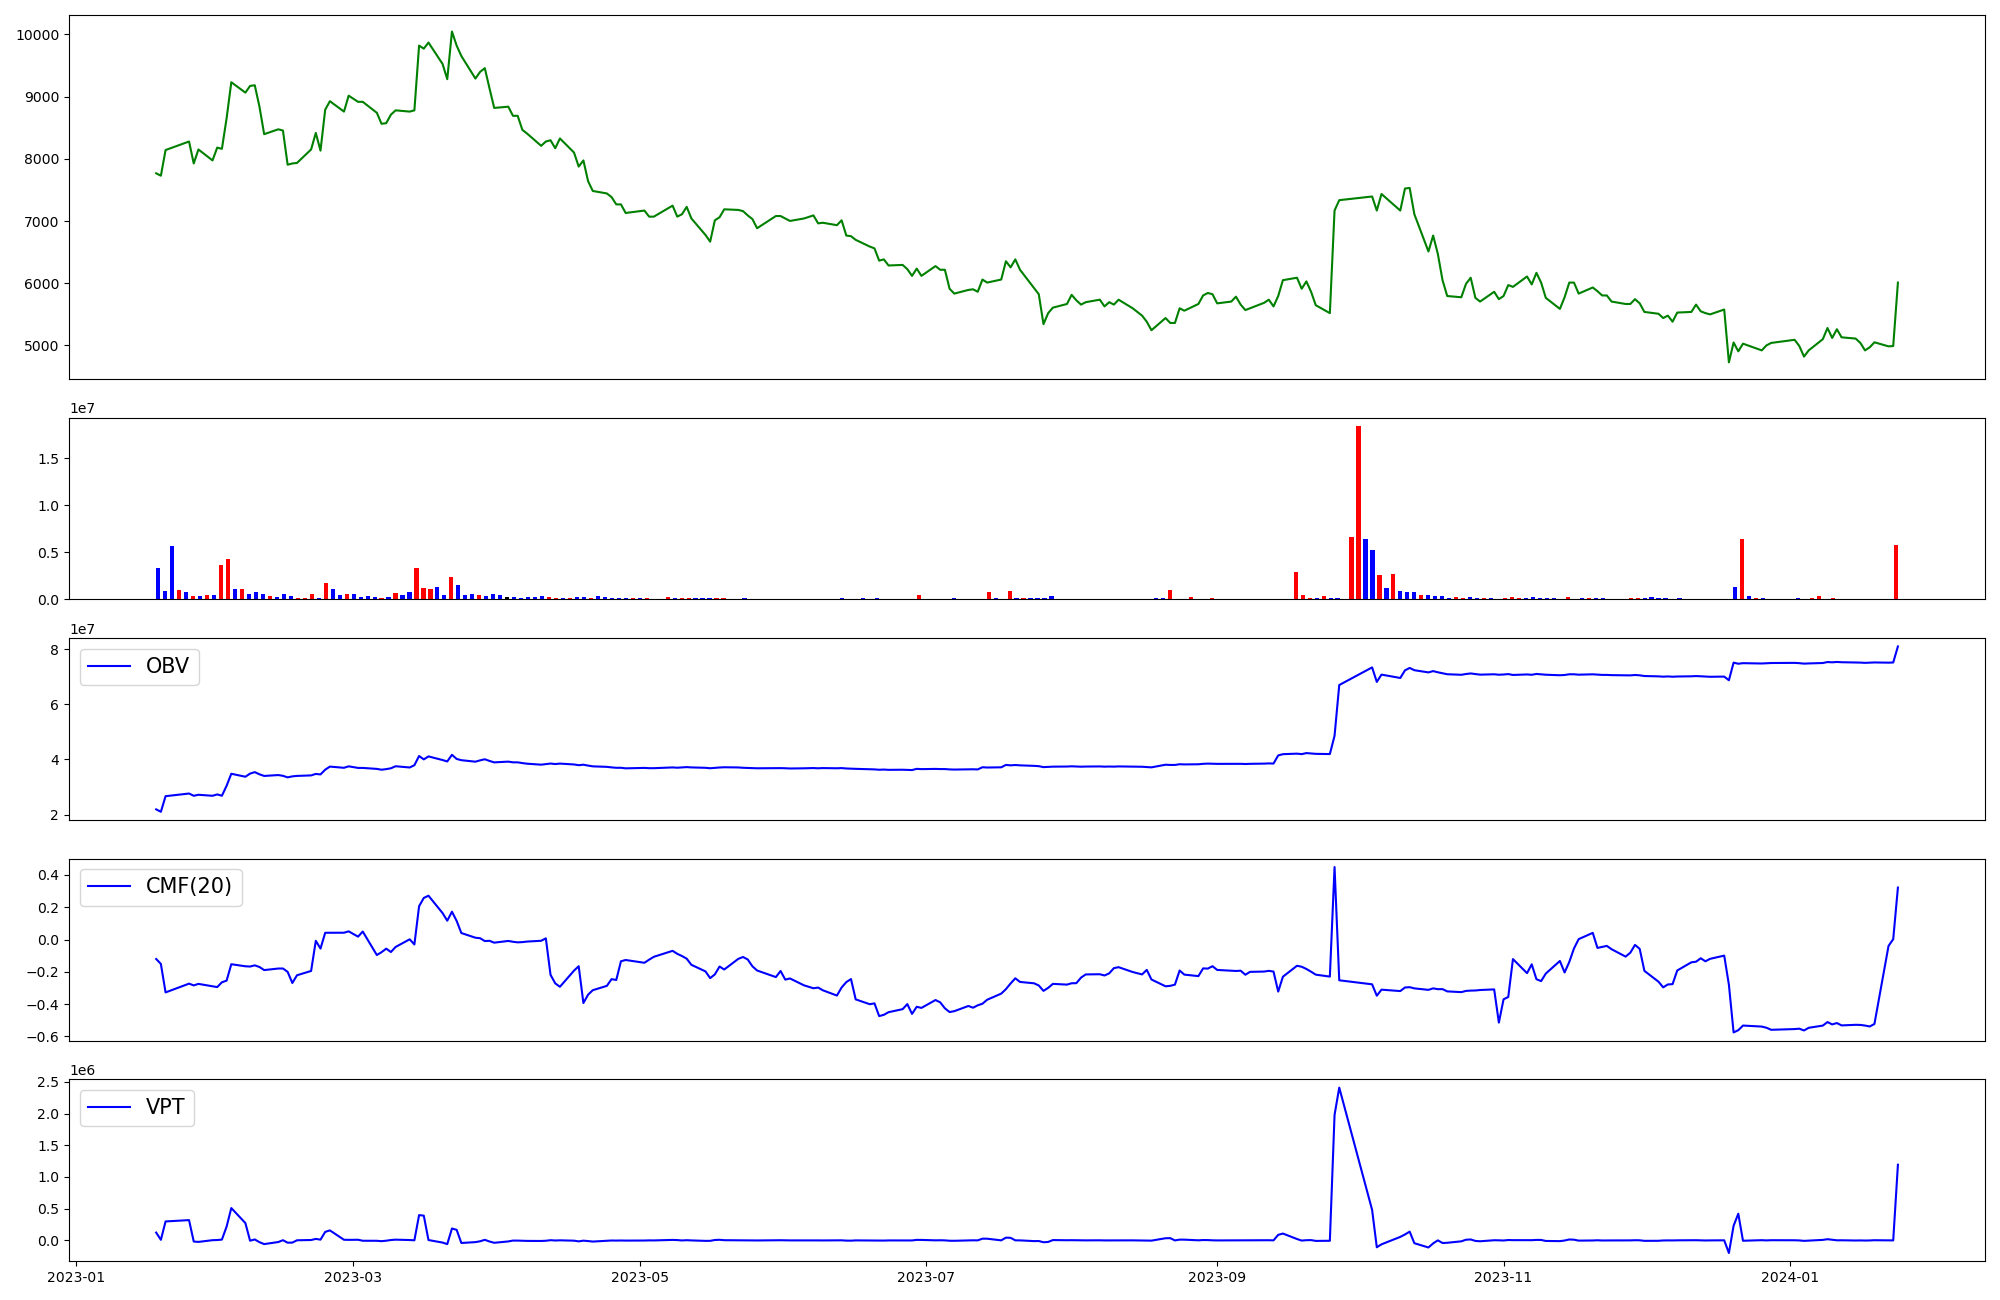Viewport: 2000px width, 1300px height.
Task: Click the 2023-05 x-axis date label
Action: pyautogui.click(x=640, y=1277)
